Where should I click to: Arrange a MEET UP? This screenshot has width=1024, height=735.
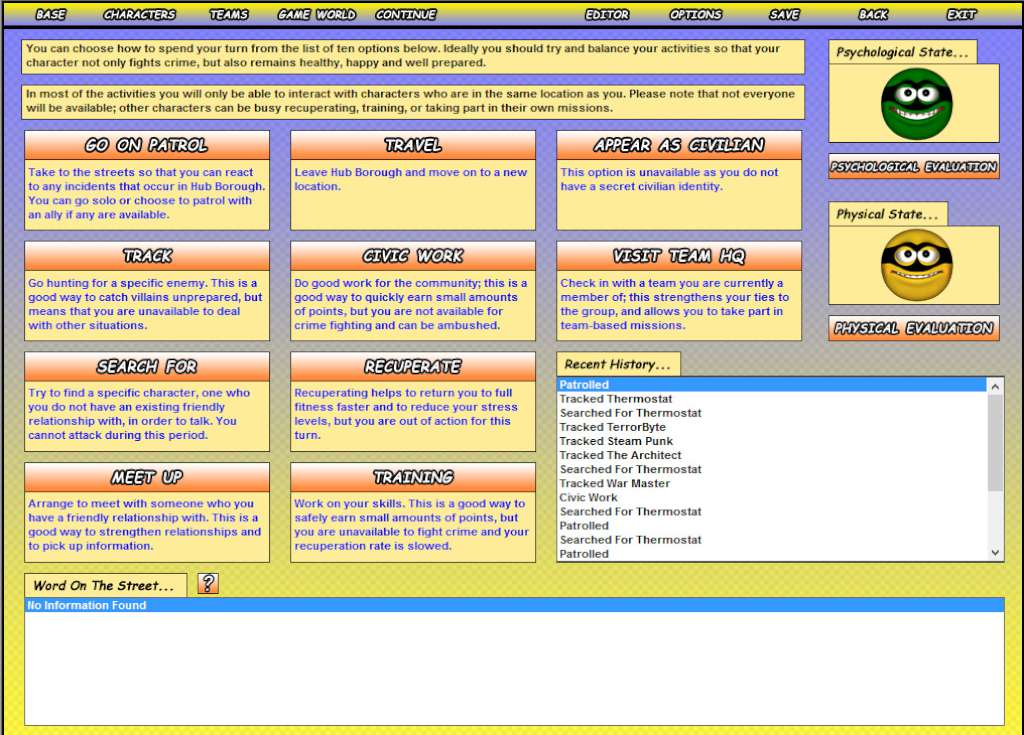pyautogui.click(x=146, y=477)
